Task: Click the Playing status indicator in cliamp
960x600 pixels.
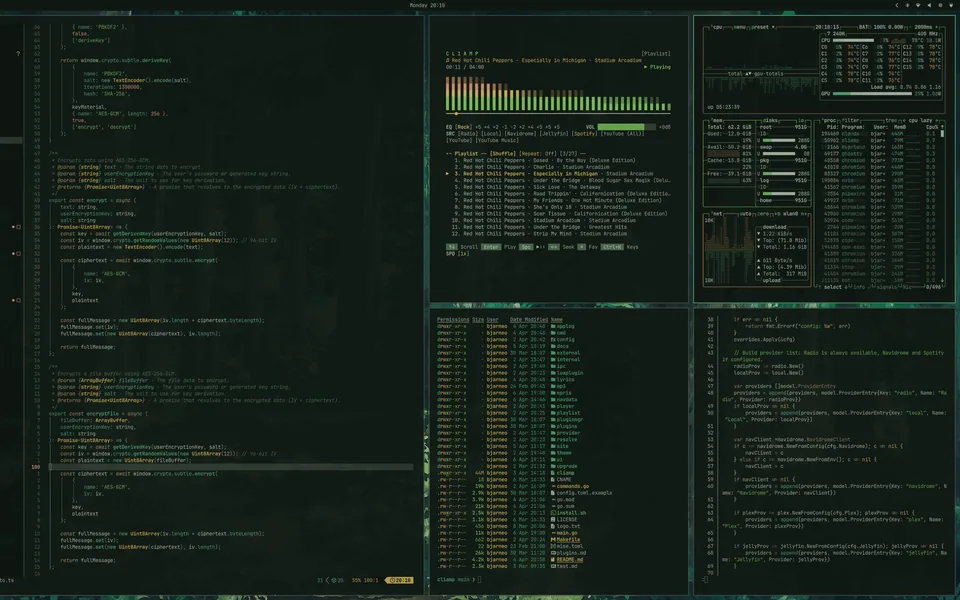Action: point(657,67)
